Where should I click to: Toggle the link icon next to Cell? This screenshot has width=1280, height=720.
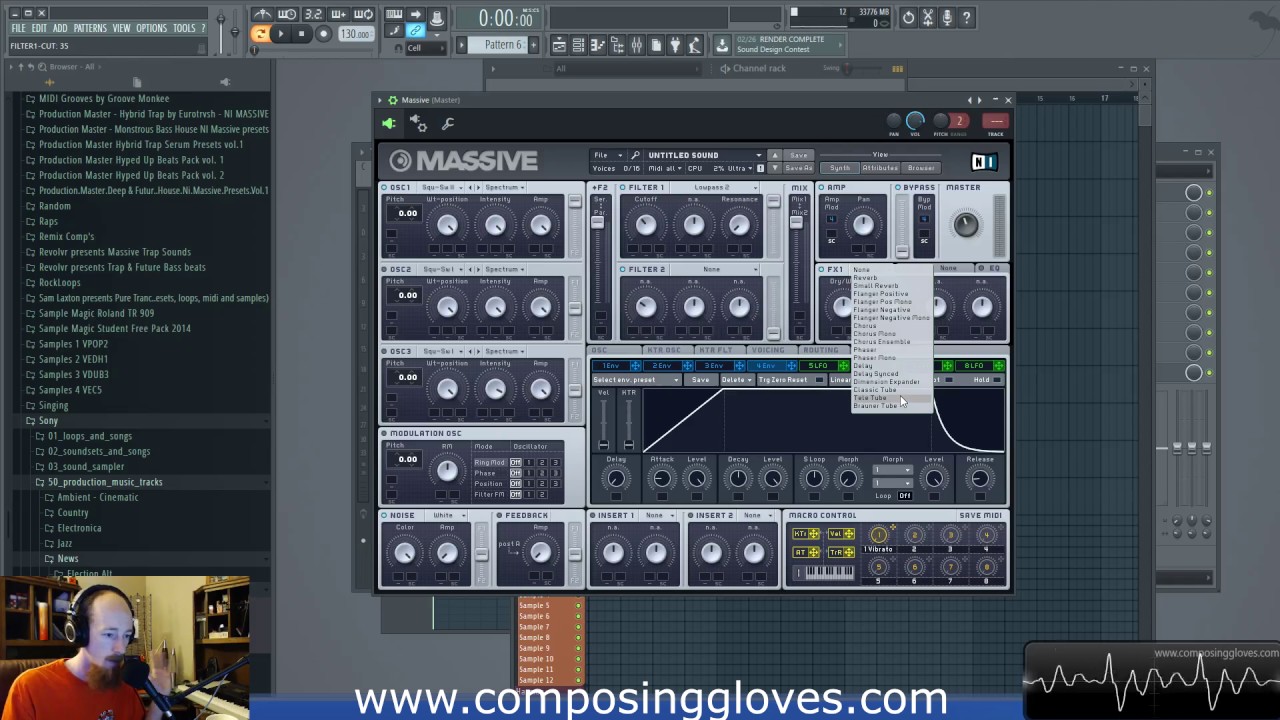click(416, 31)
